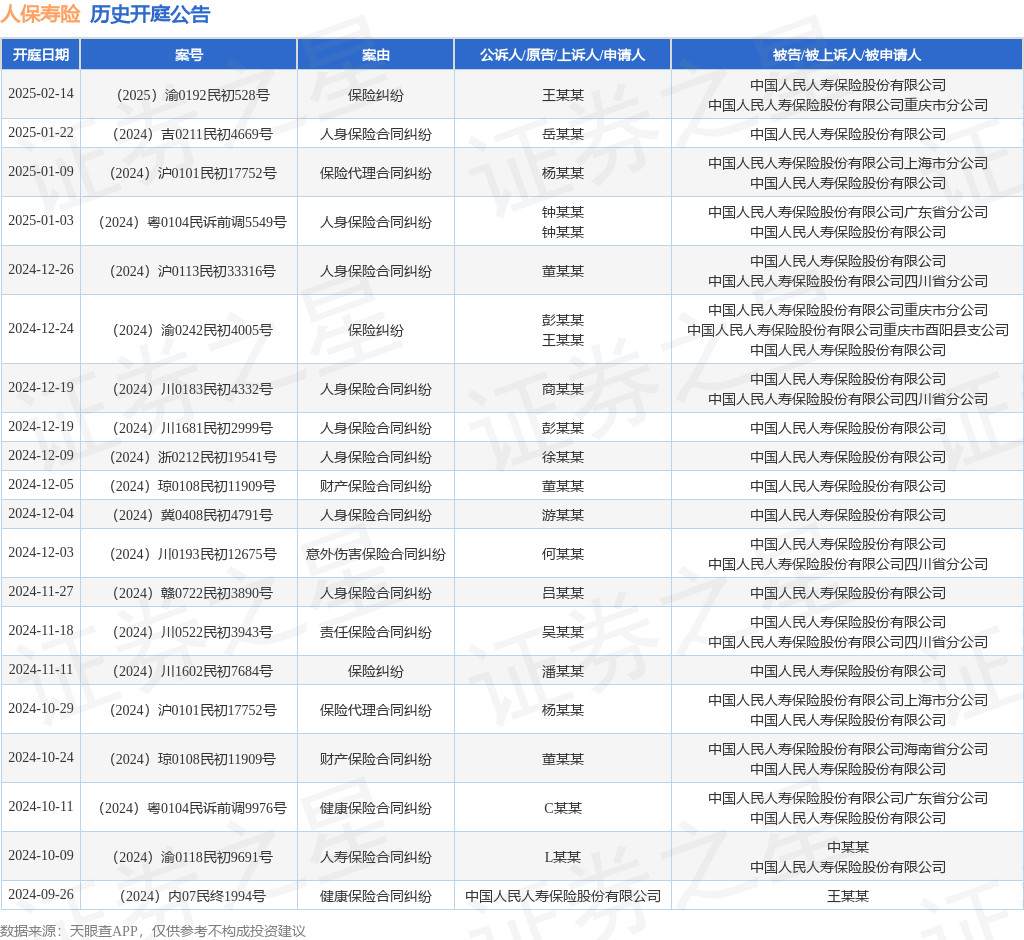
Task: Click plaintiff name 商某某
Action: 562,389
